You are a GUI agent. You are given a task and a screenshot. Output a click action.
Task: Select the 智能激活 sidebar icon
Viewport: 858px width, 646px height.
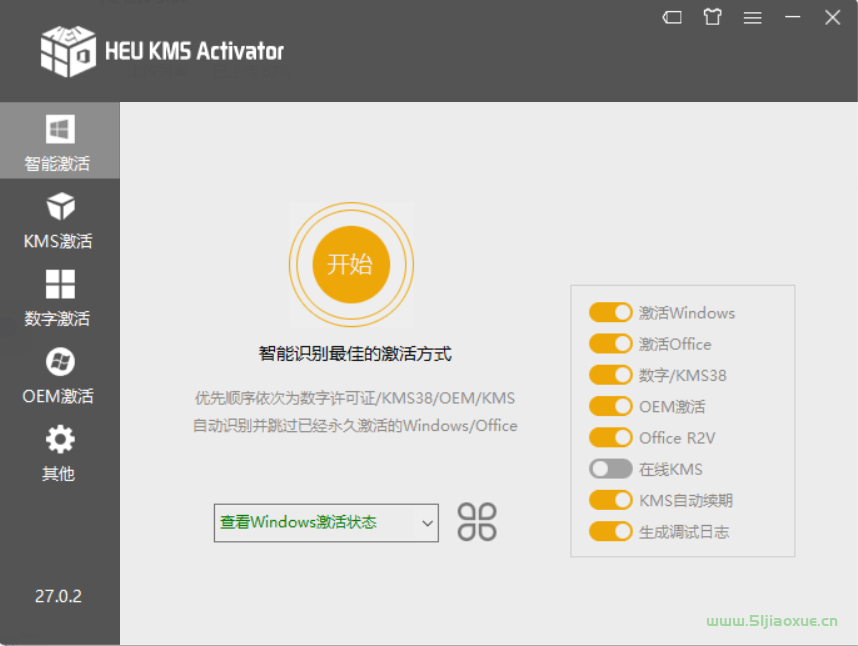coord(58,140)
